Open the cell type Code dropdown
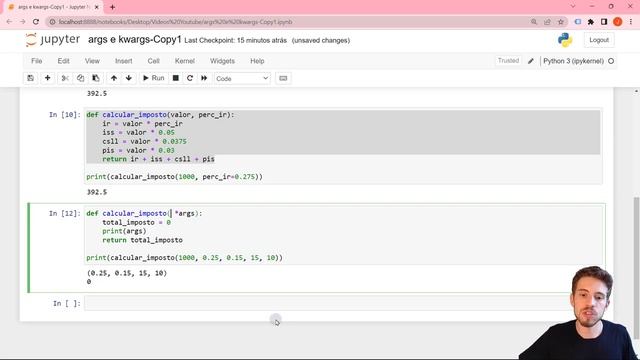 (242, 78)
